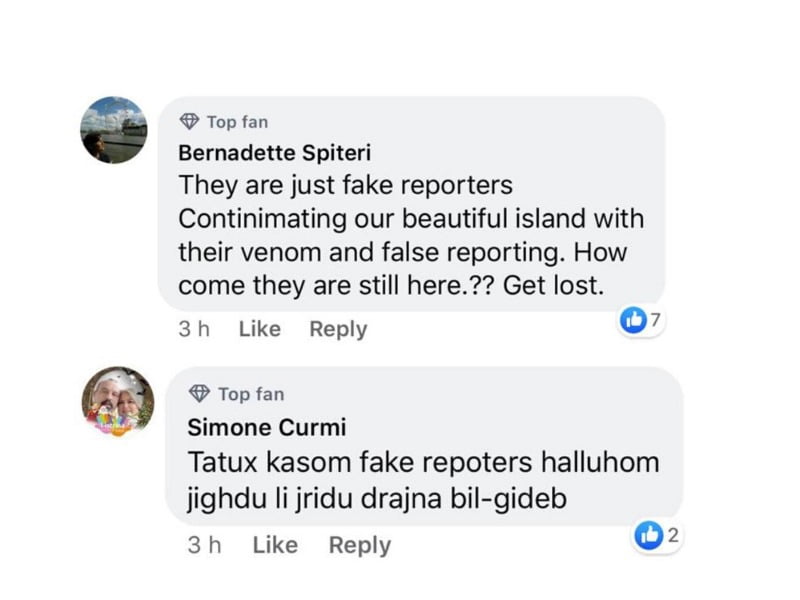Viewport: 800px width, 600px height.
Task: Reply to Bernadette Spiteri's comment
Action: pos(338,330)
